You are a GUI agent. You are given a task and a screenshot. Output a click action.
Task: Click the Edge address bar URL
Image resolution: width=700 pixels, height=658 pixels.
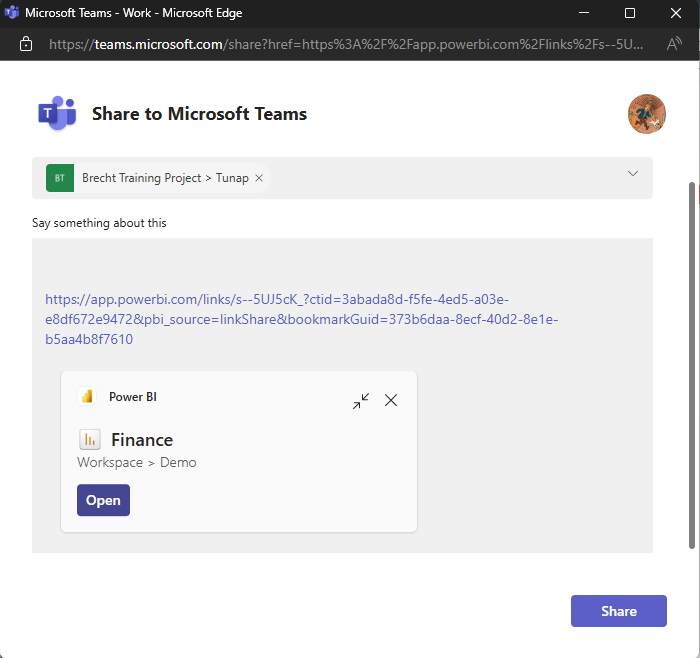pyautogui.click(x=346, y=44)
